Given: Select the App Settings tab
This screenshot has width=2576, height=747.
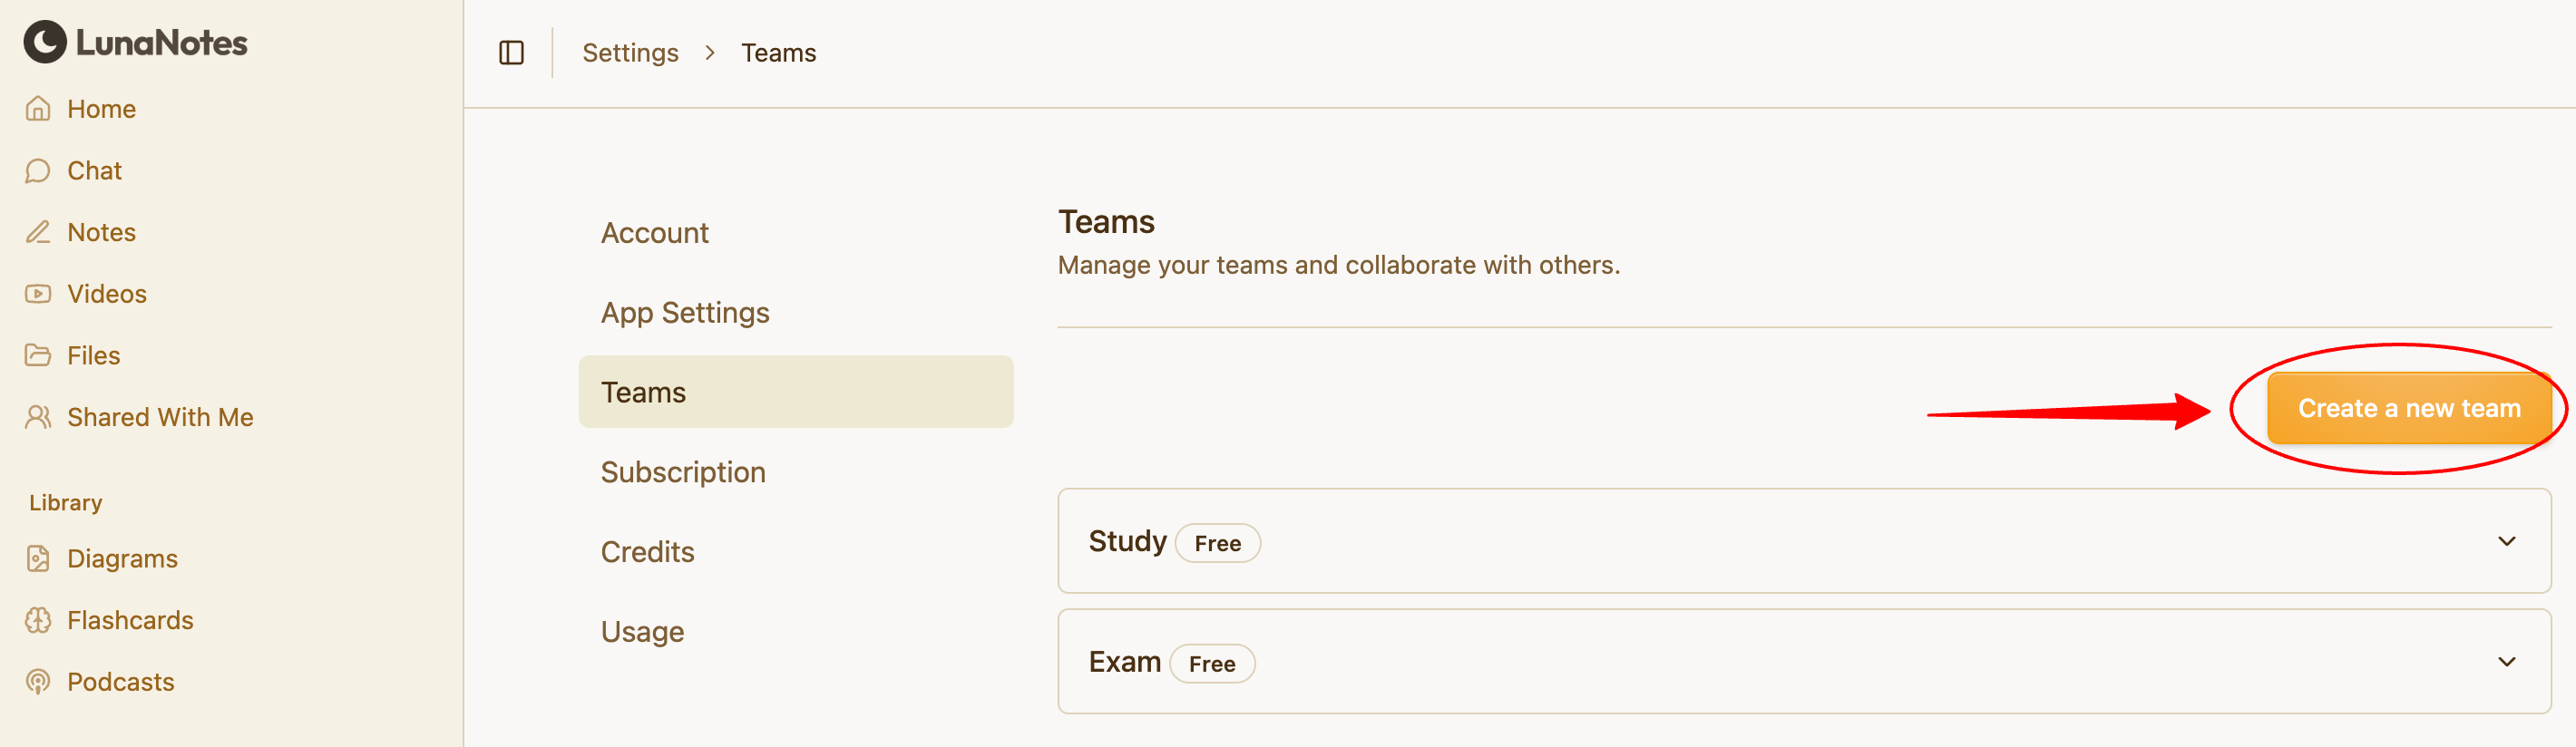Looking at the screenshot, I should point(685,313).
